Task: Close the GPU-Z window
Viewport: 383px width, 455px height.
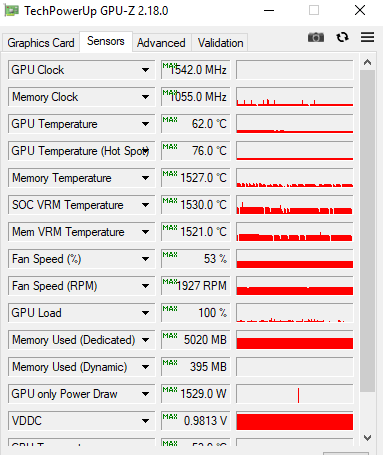Action: (x=360, y=11)
